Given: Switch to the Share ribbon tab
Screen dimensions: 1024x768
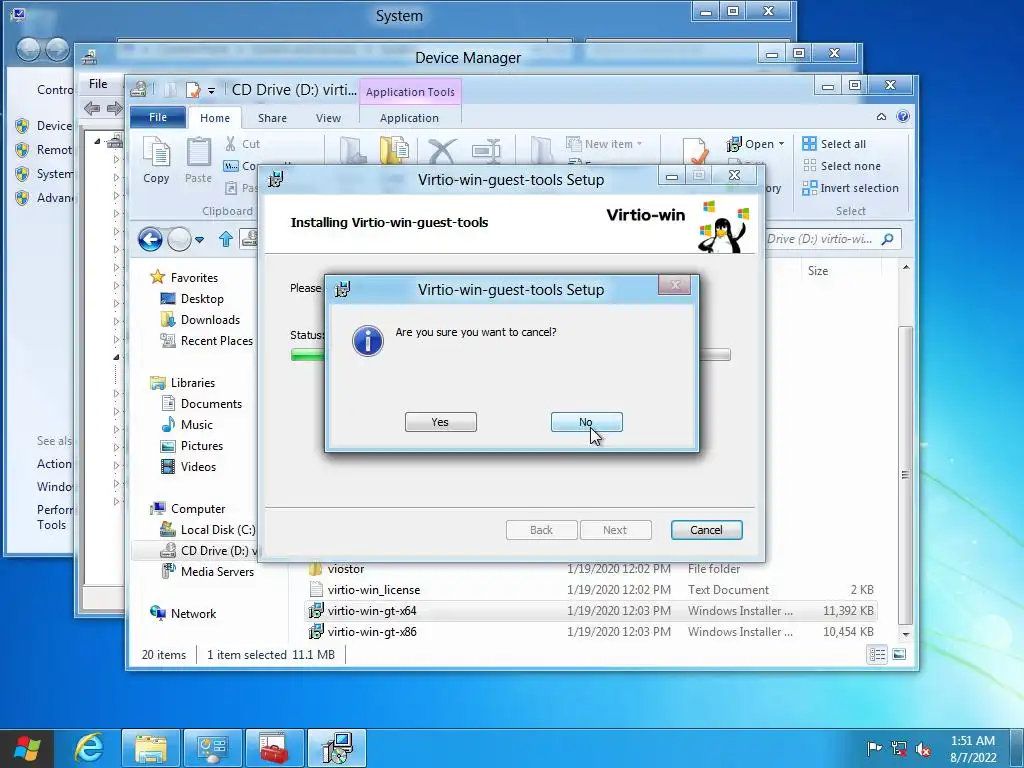Looking at the screenshot, I should coord(272,118).
